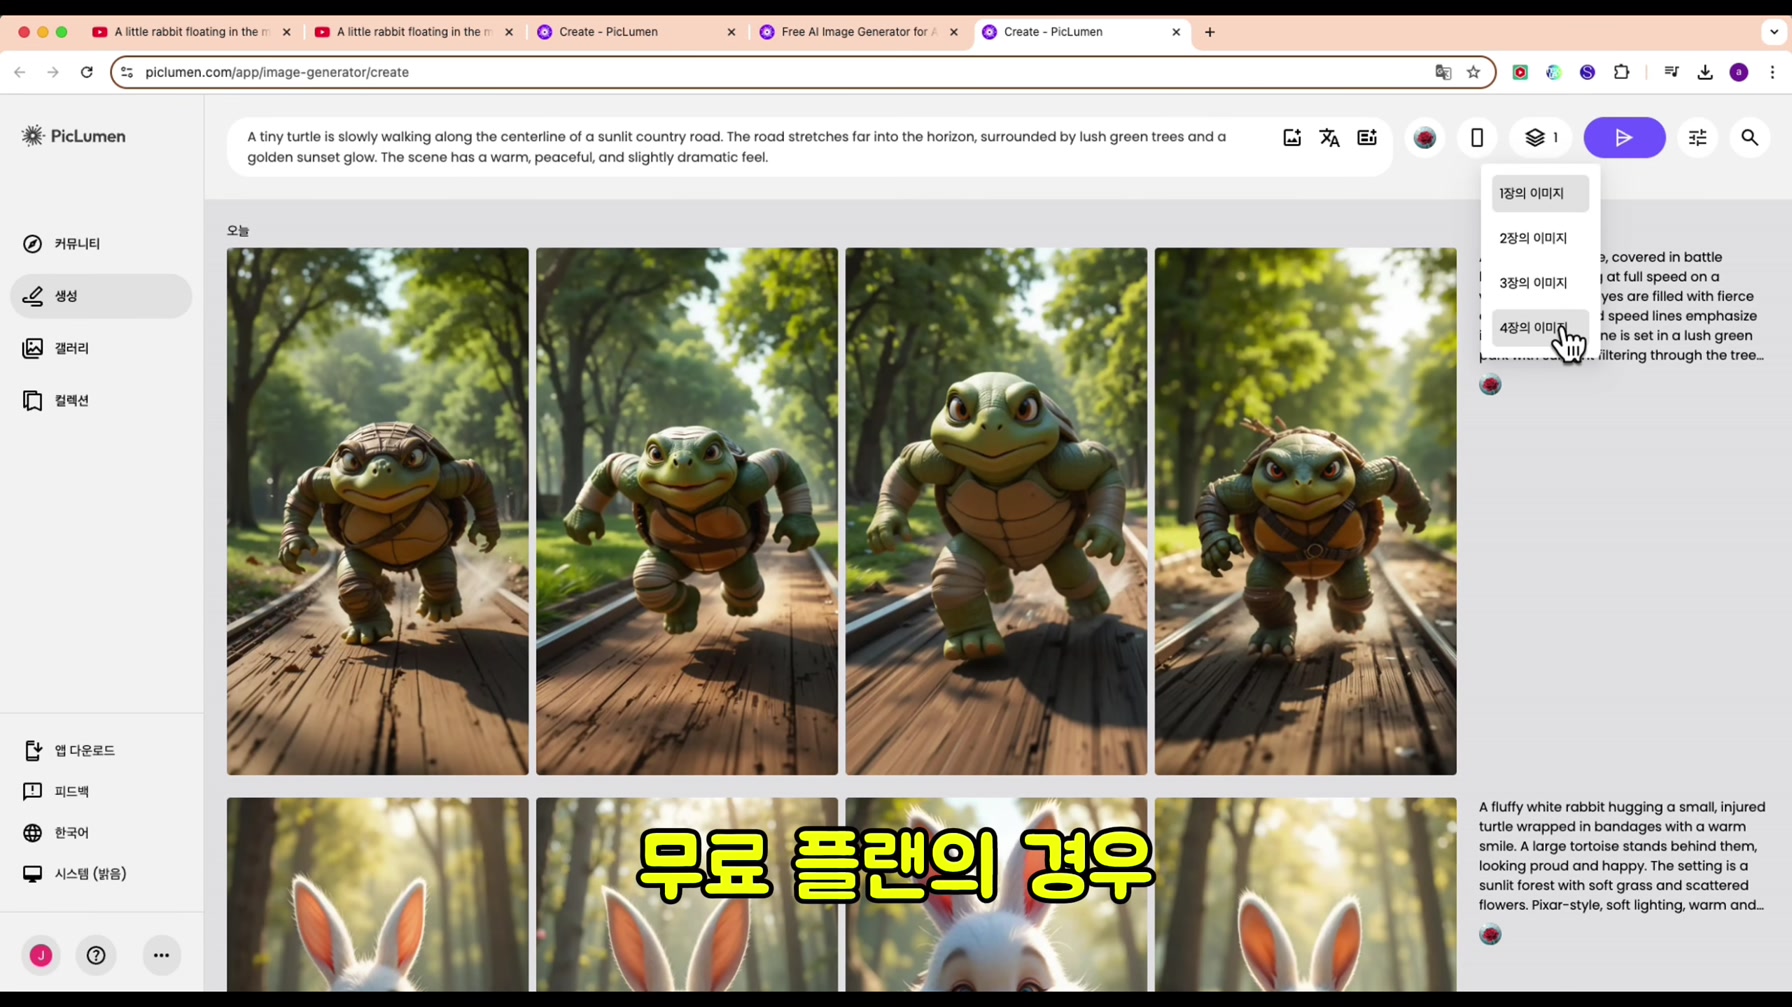Open the three-dots more menu
This screenshot has width=1792, height=1007.
point(161,955)
